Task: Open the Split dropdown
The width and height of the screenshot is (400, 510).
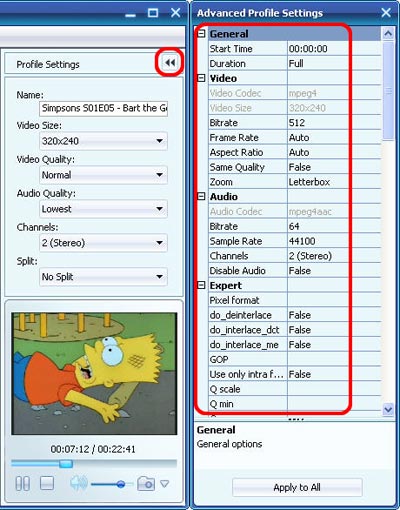Action: 103,277
